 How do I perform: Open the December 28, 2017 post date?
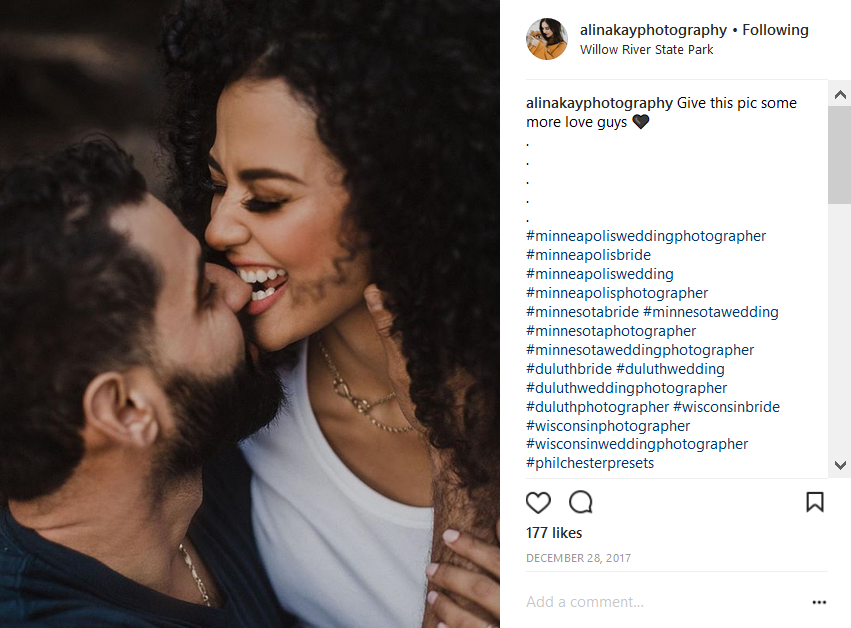(578, 558)
